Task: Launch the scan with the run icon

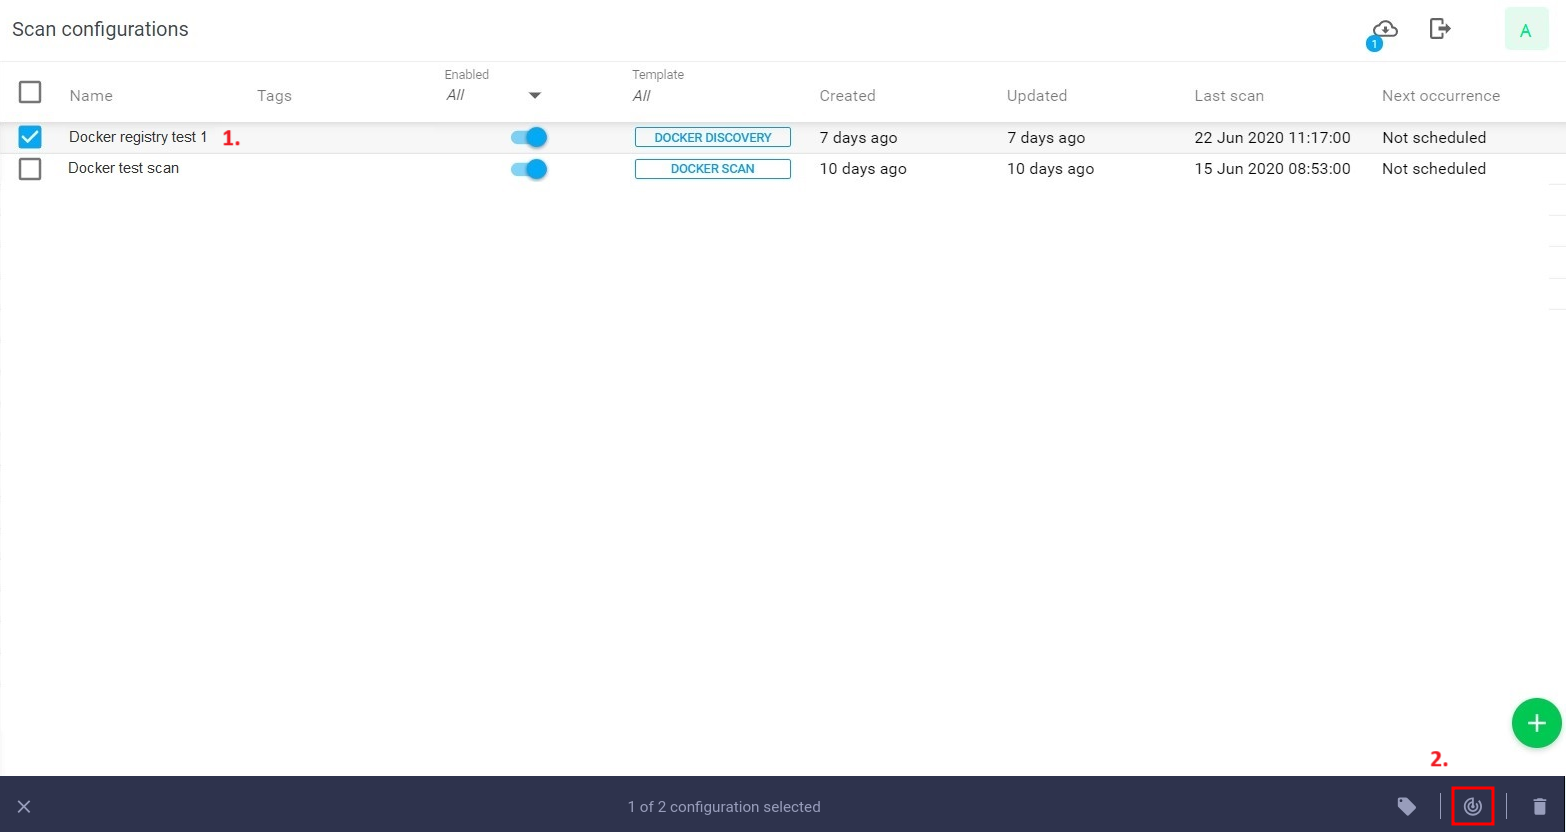Action: (x=1472, y=806)
